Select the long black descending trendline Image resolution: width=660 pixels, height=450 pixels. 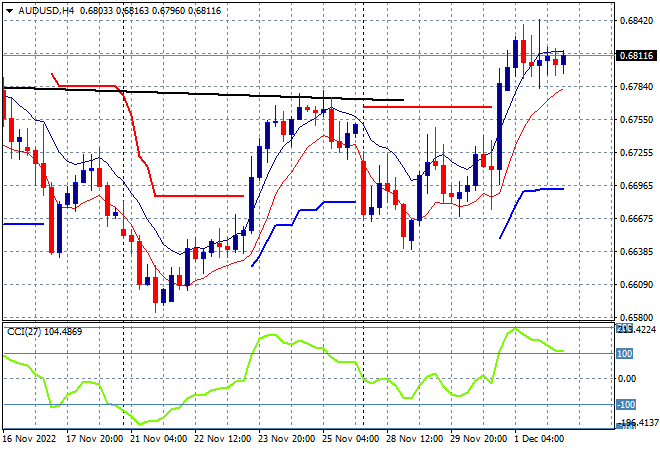click(x=203, y=94)
